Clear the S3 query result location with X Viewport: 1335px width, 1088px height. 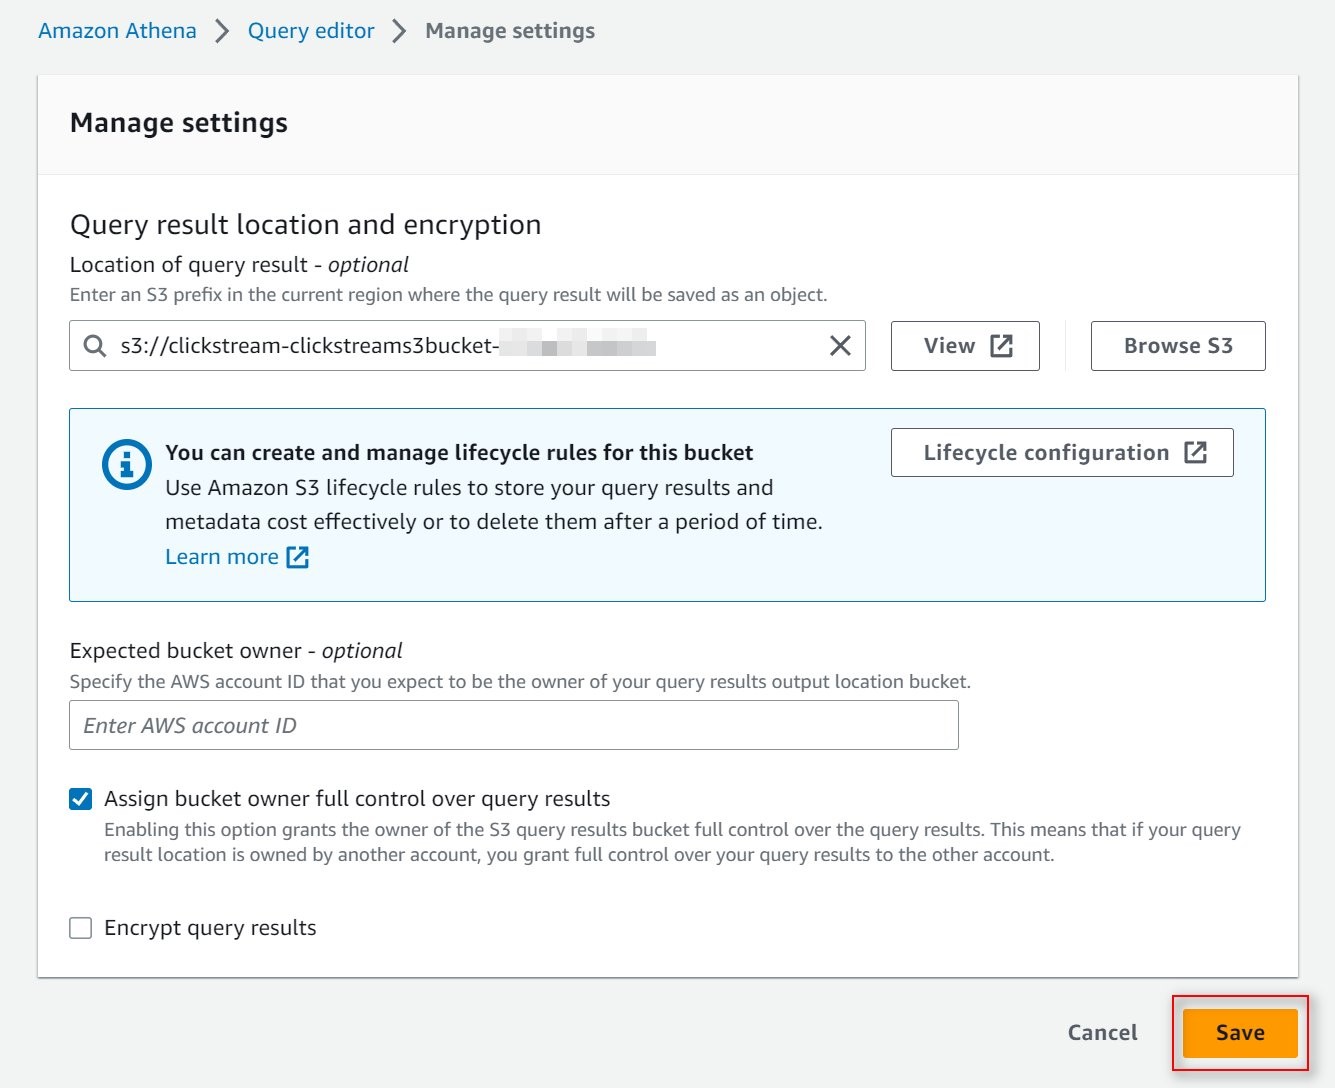click(840, 346)
